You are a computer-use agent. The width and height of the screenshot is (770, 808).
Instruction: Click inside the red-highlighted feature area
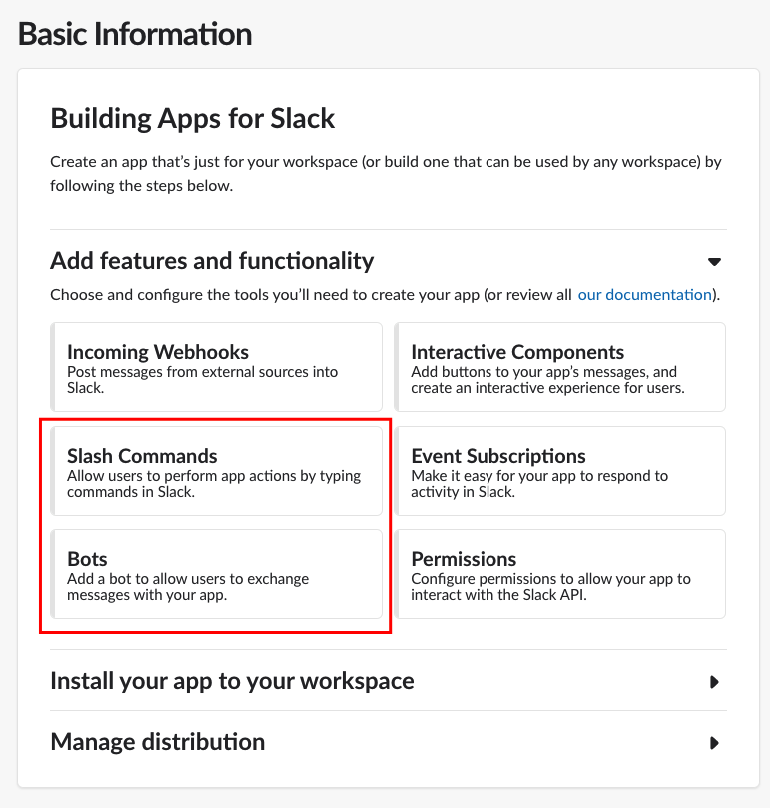pyautogui.click(x=216, y=525)
